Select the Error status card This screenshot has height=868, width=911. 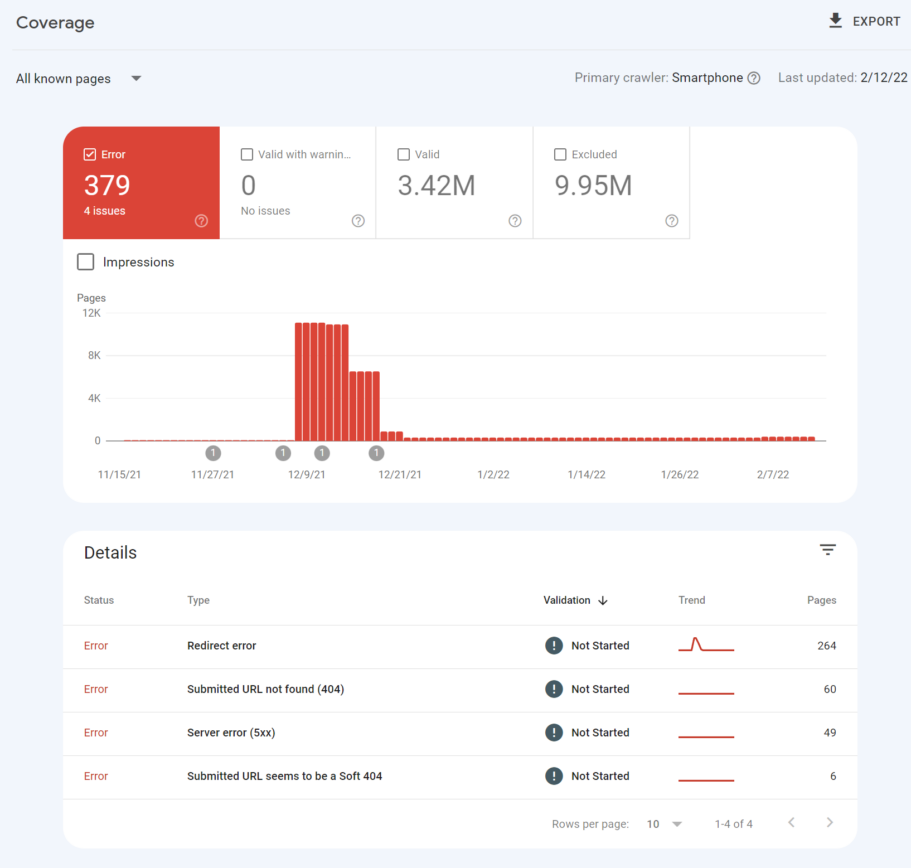pyautogui.click(x=141, y=183)
